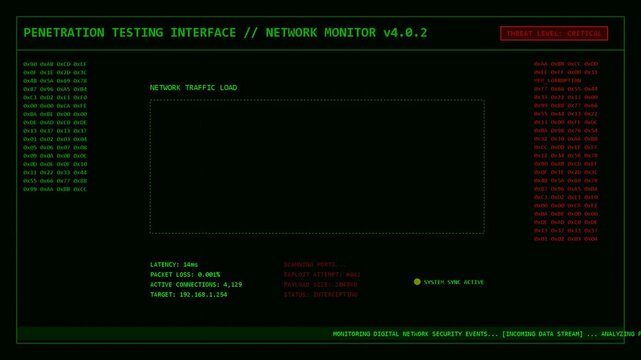Image resolution: width=641 pixels, height=360 pixels.
Task: Click green hex row 0x55 0x66 0x77 0x88
Action: (55, 181)
